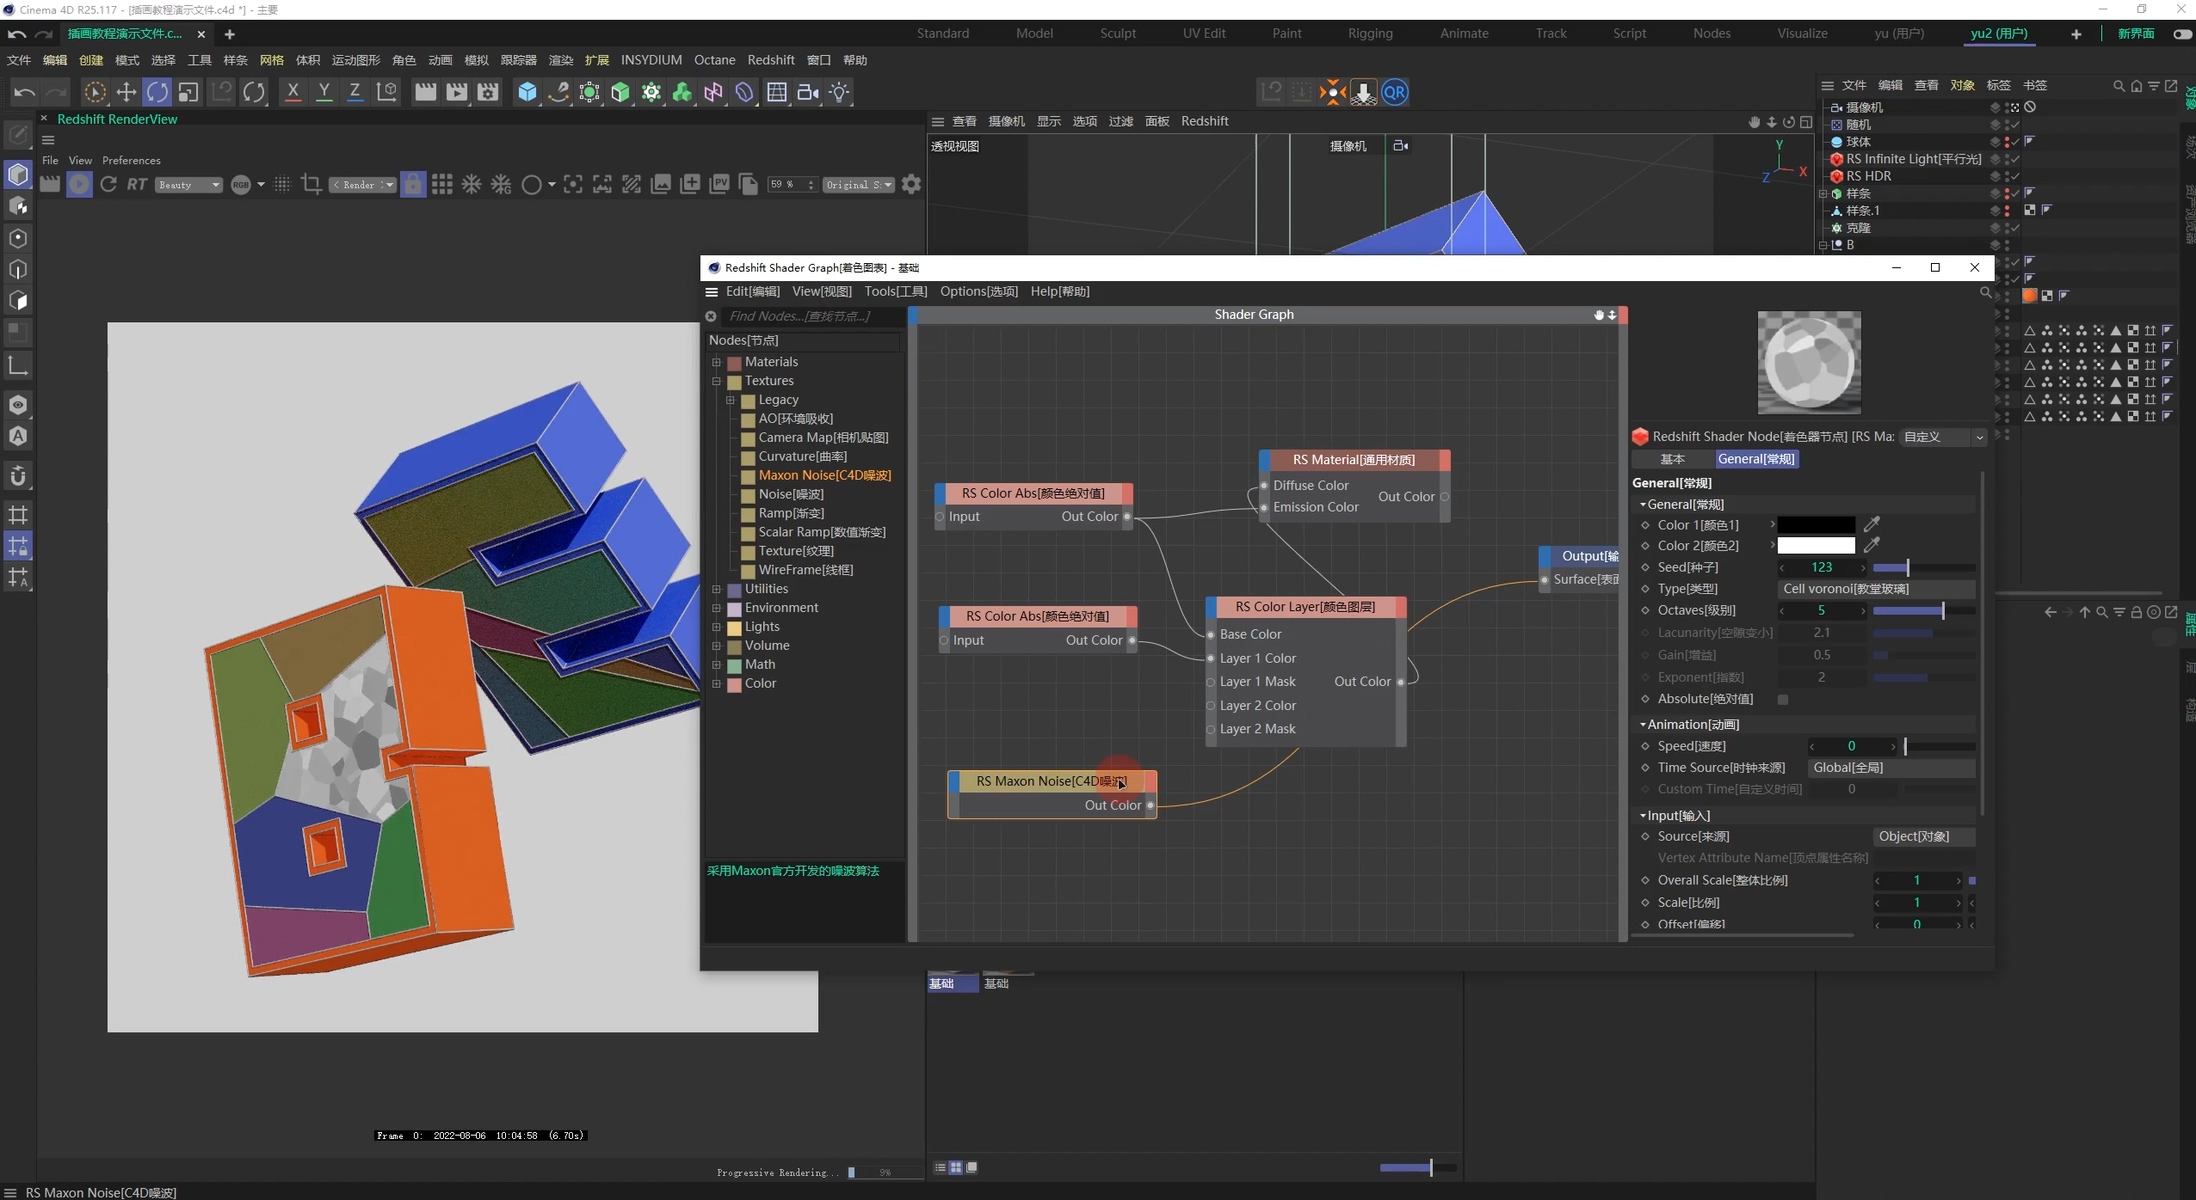Viewport: 2196px width, 1200px height.
Task: Click the RS Color Layer node header
Action: [x=1305, y=607]
